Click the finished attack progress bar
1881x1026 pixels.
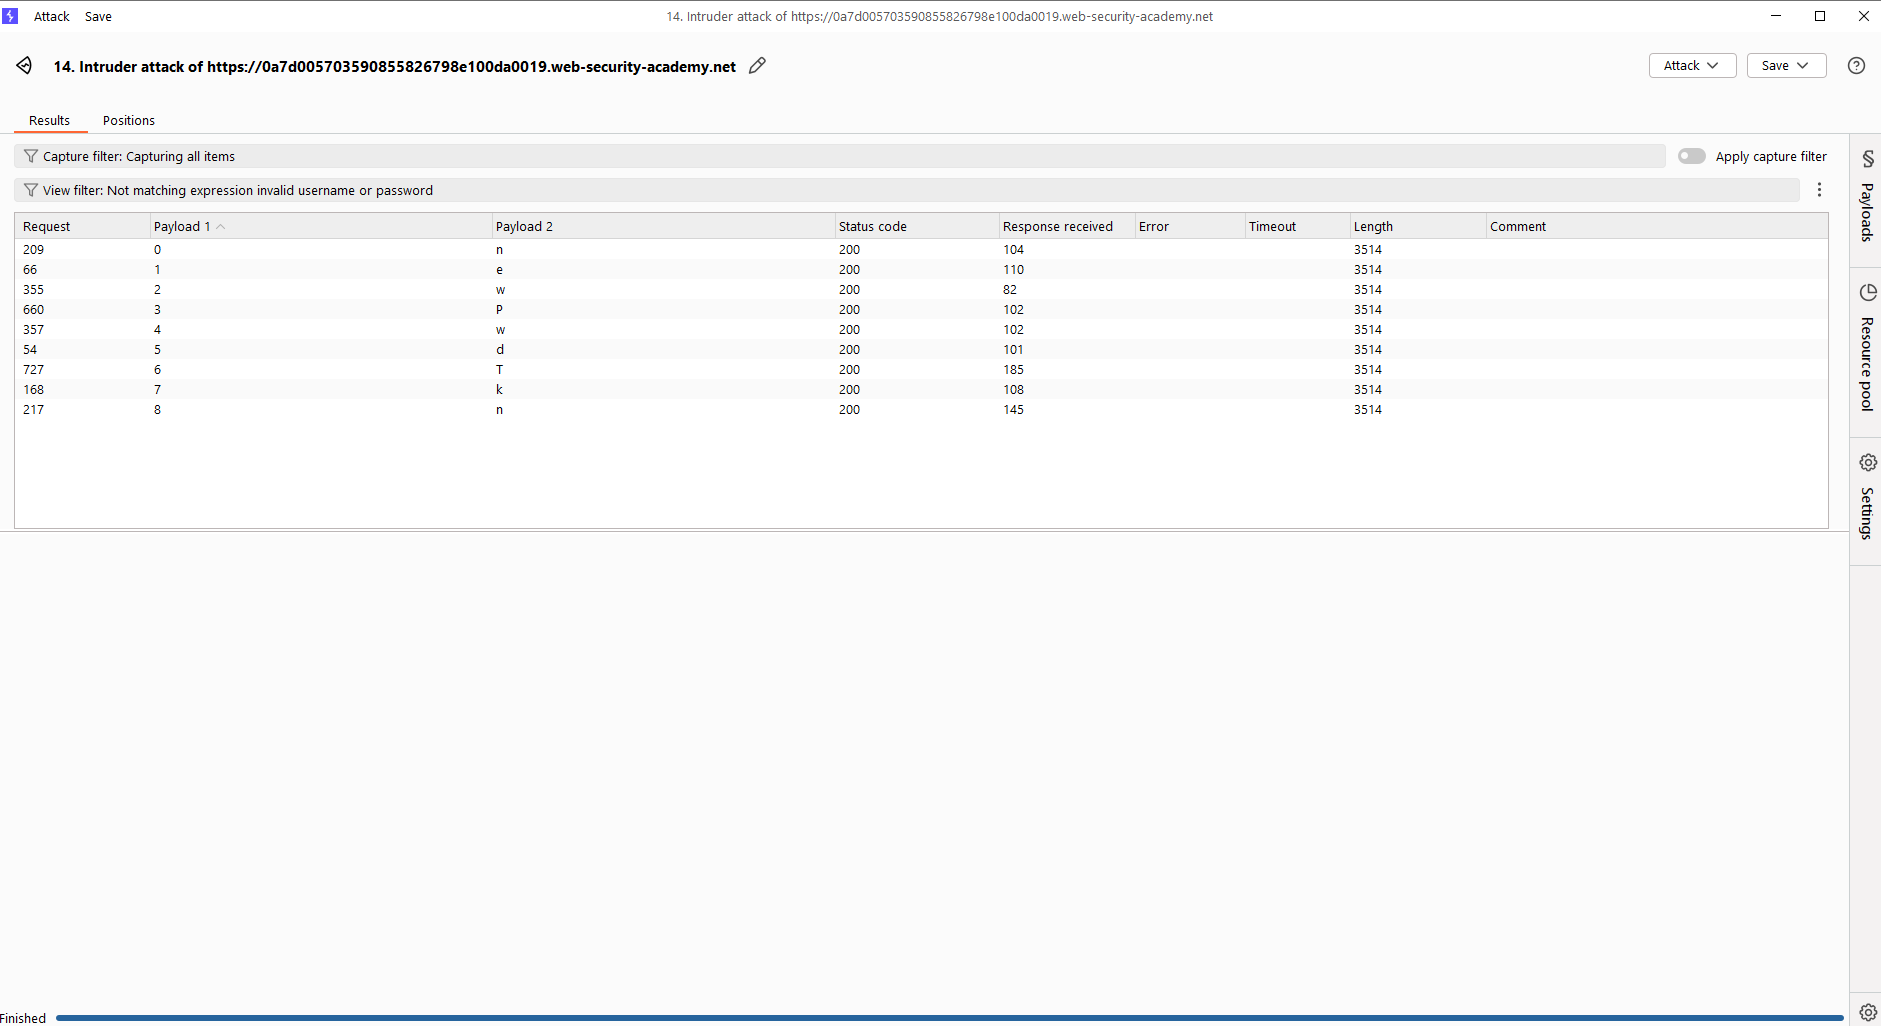(948, 1018)
